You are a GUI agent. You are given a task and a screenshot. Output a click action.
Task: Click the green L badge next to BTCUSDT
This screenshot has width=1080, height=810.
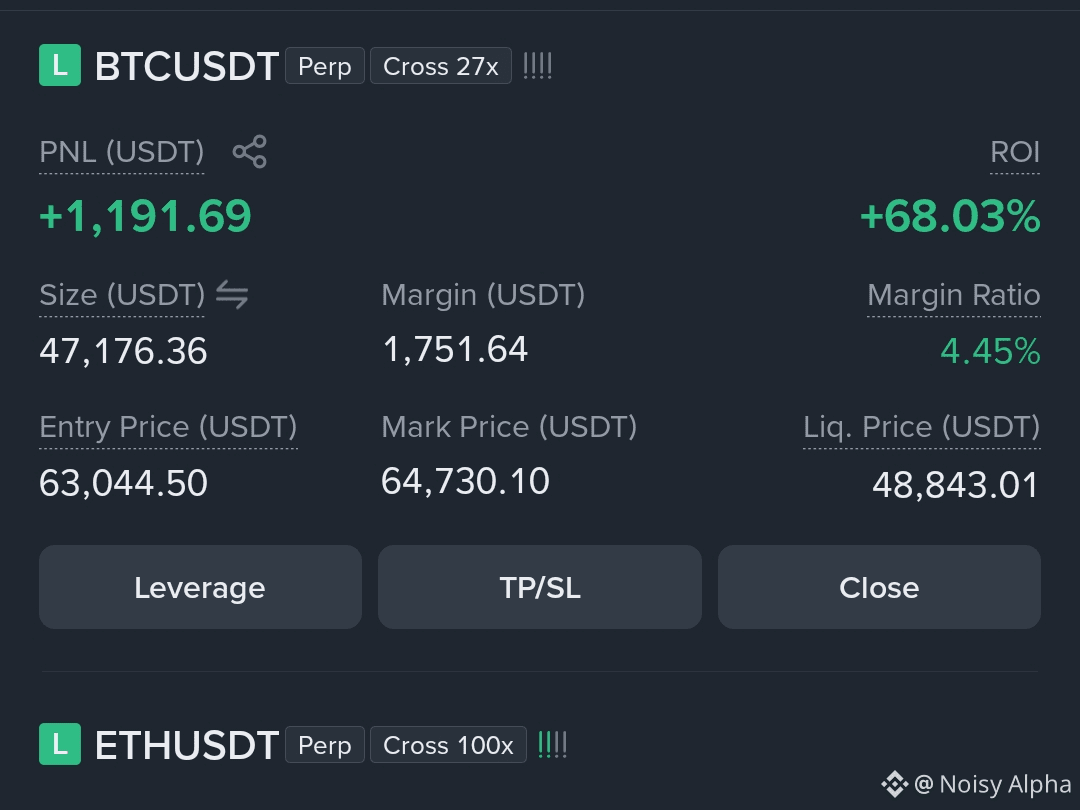(60, 65)
